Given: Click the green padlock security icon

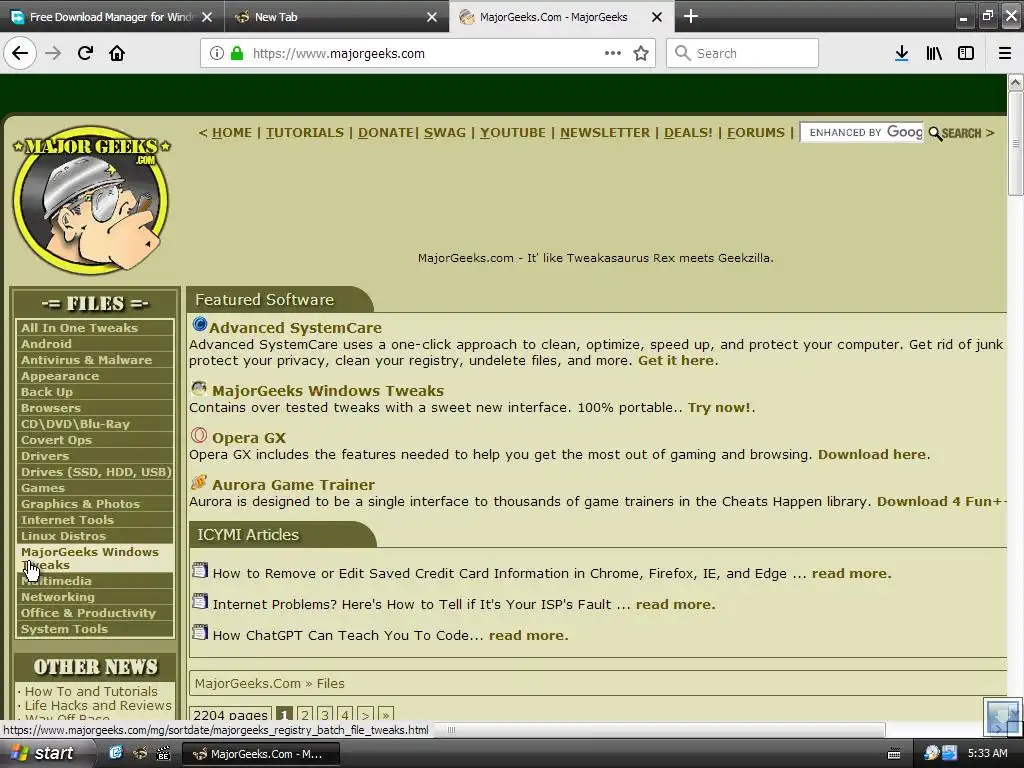Looking at the screenshot, I should click(237, 54).
